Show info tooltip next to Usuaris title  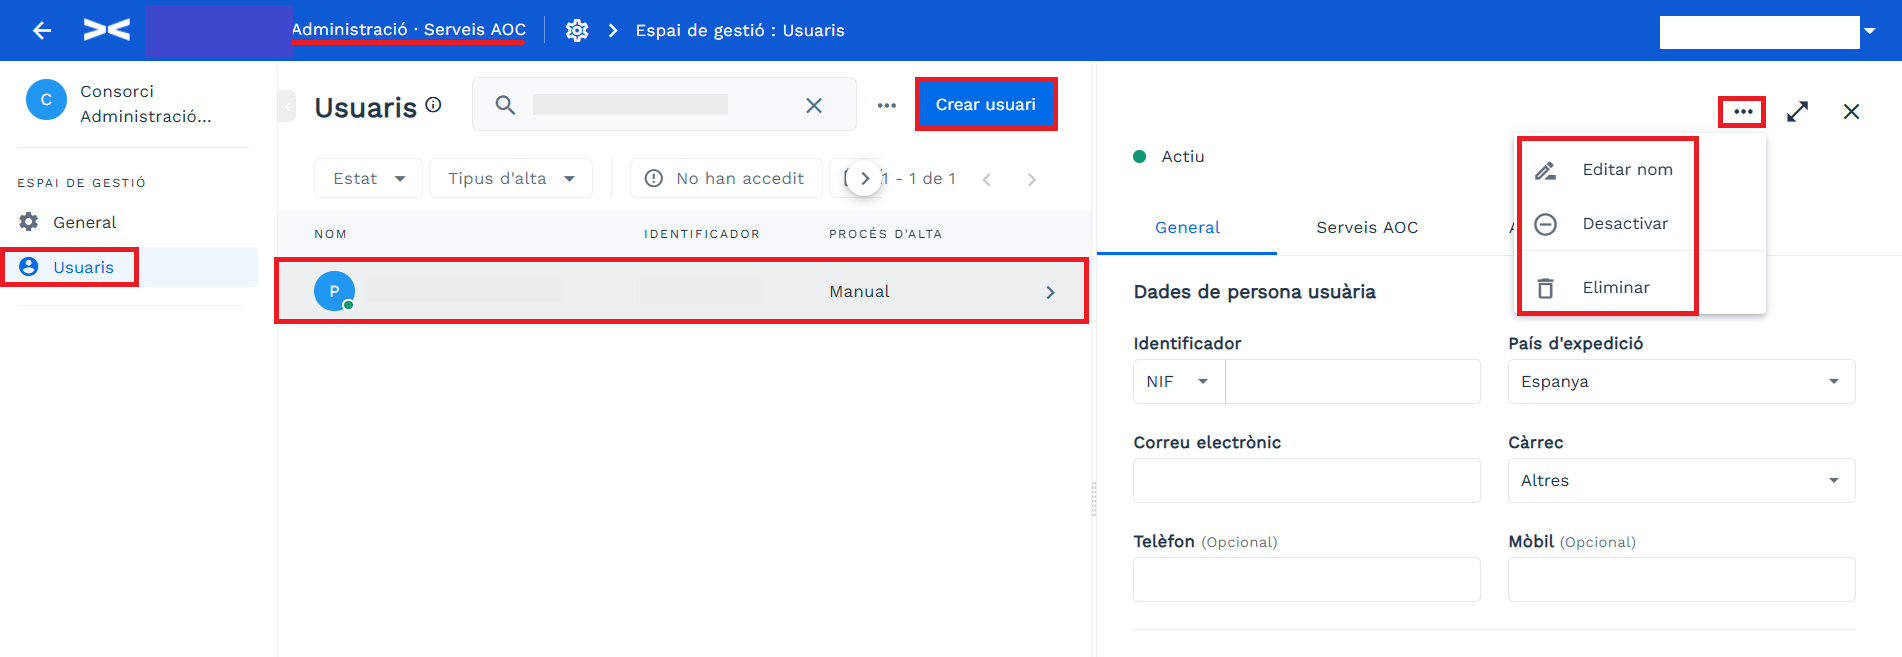point(433,104)
